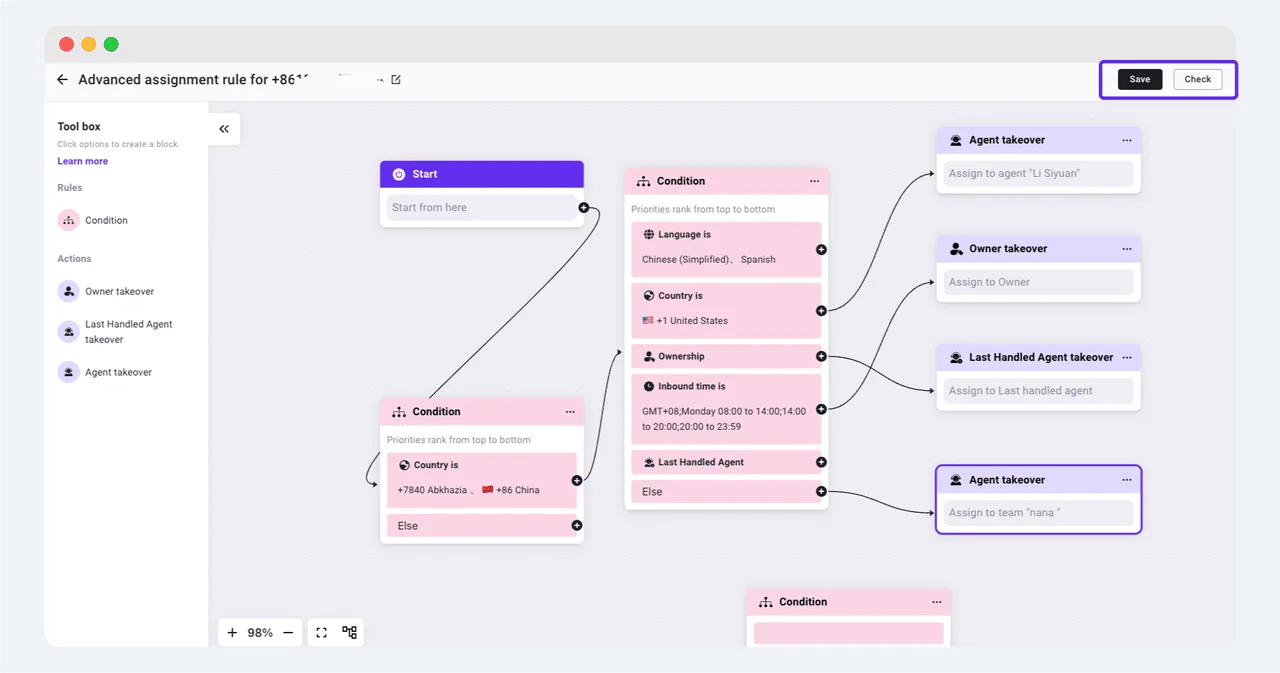Viewport: 1280px width, 673px height.
Task: Click Else connector in the Abkhazia/China Condition block
Action: [x=577, y=525]
